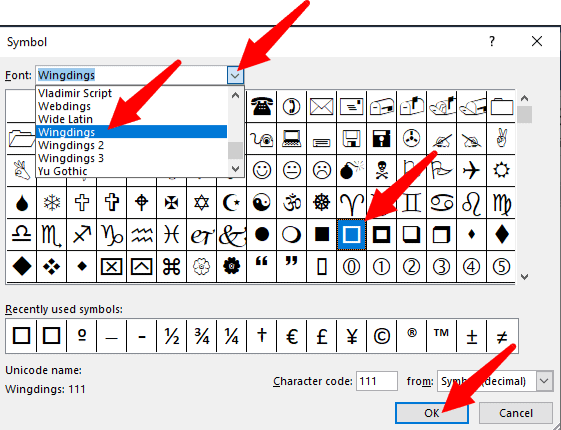Click symbol grid scroll up arrow

tap(525, 98)
